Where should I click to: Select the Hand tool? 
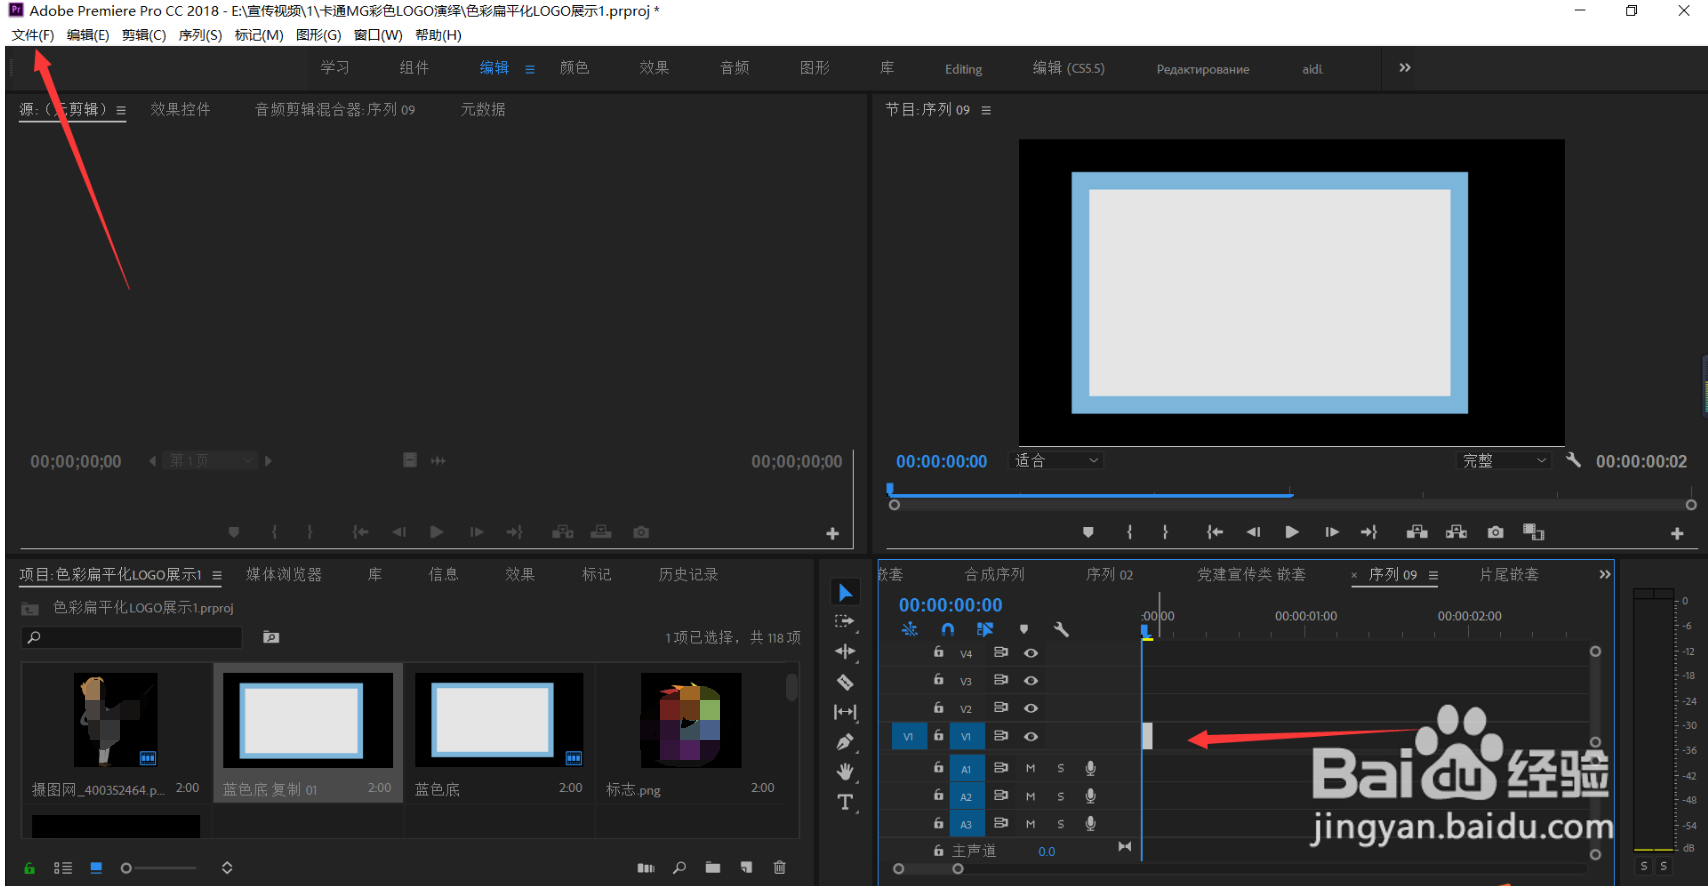pyautogui.click(x=845, y=772)
